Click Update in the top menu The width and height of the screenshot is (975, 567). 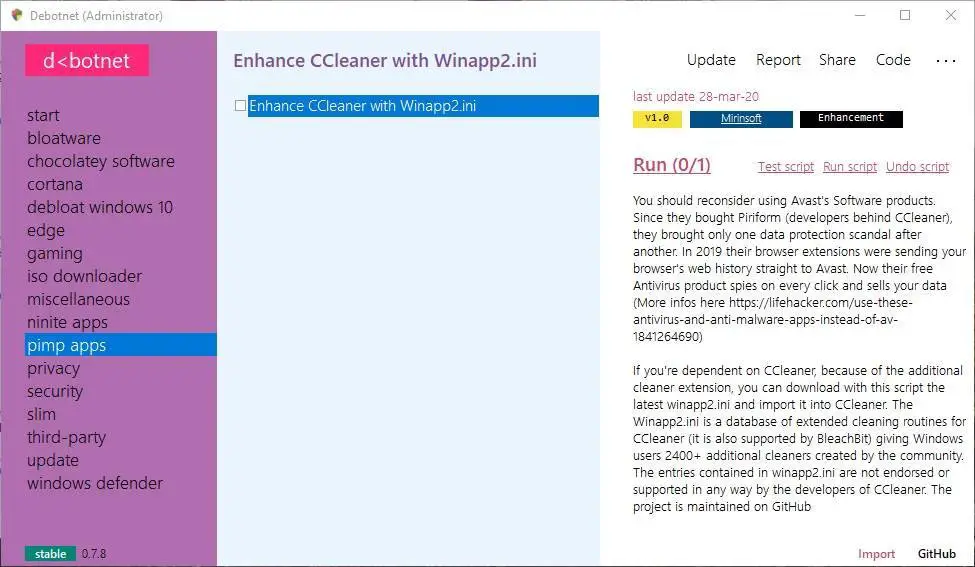[711, 60]
